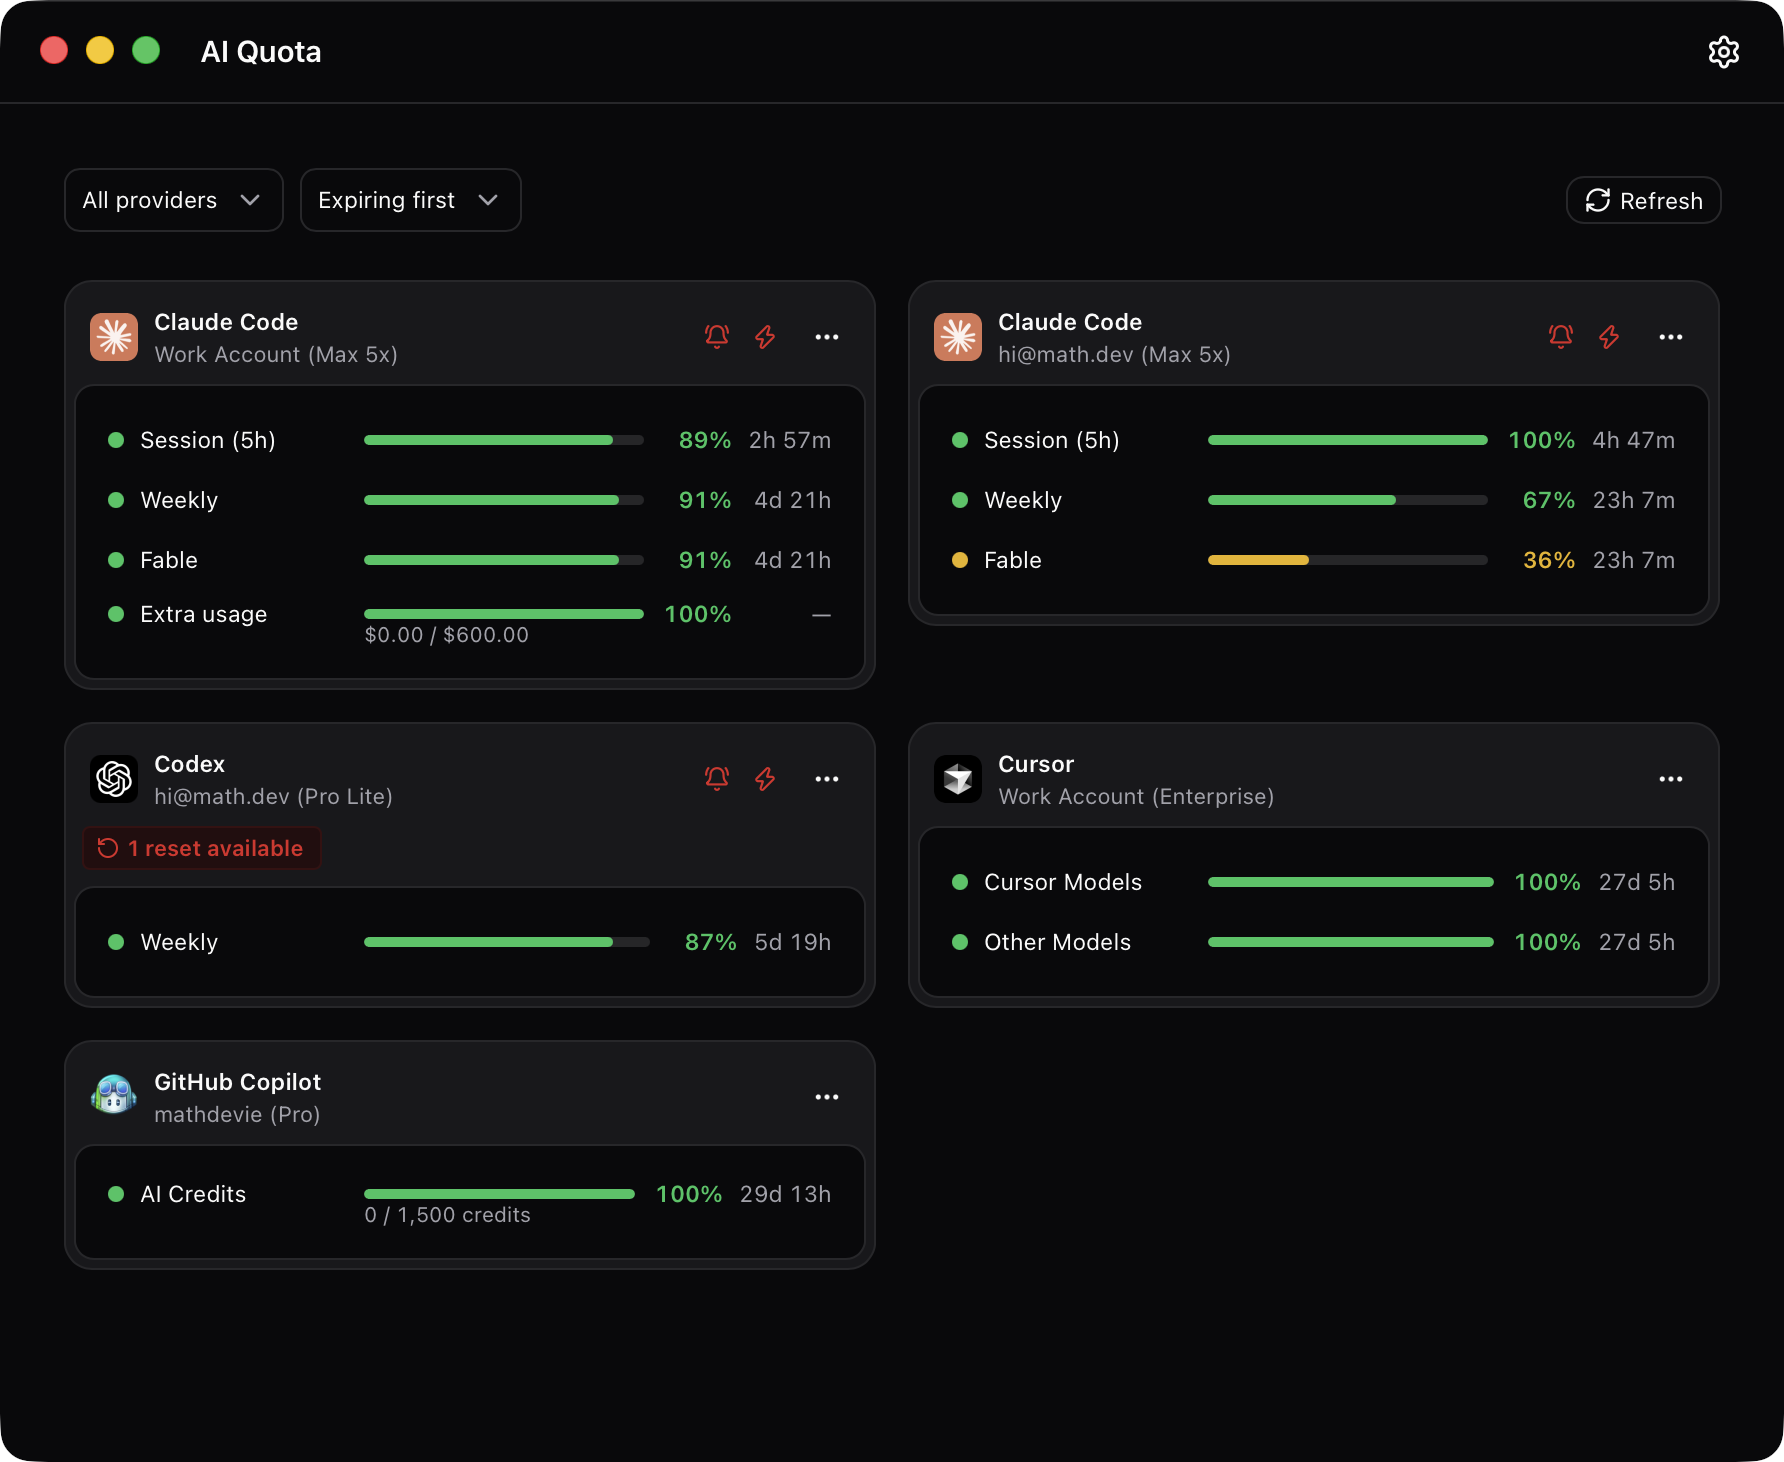
Task: Click the Codex OpenAI logo icon
Action: [114, 779]
